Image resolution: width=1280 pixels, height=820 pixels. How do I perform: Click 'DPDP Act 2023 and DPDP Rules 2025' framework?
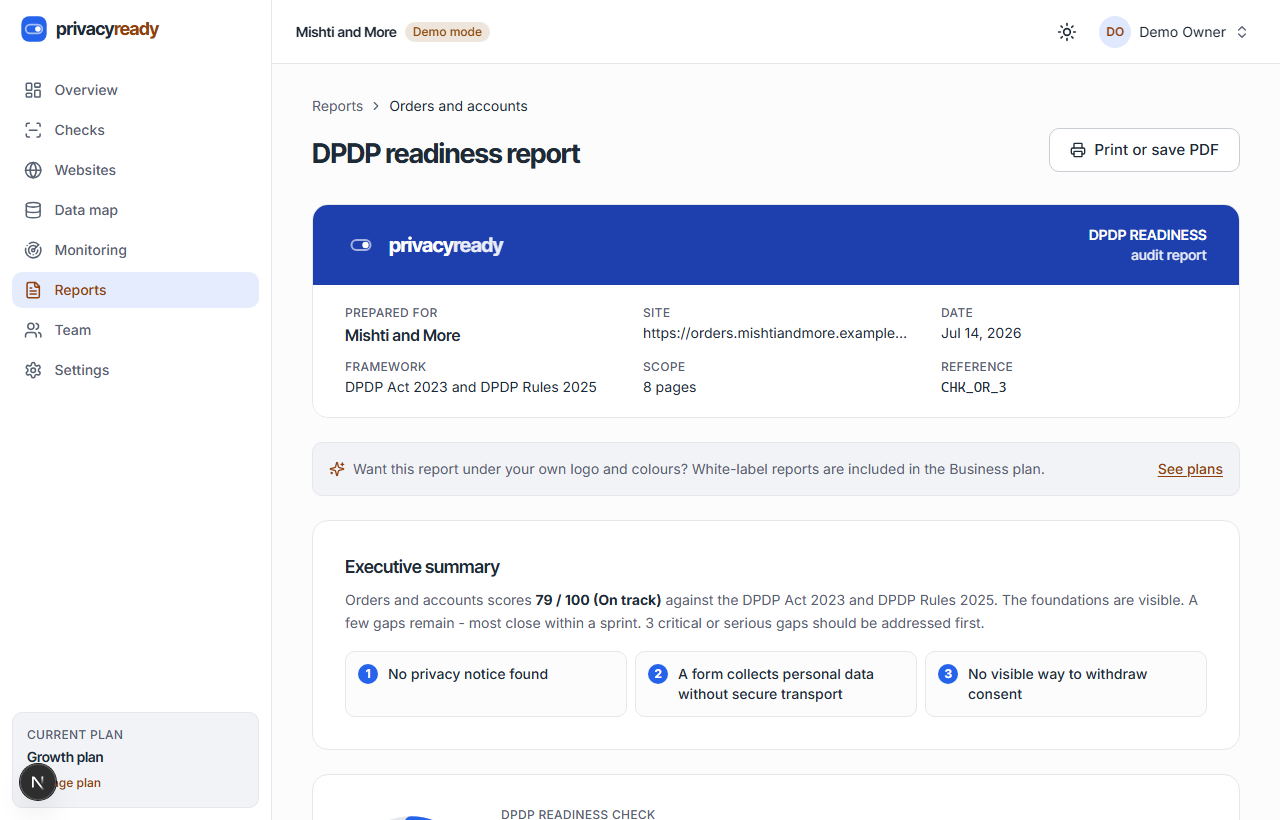tap(471, 387)
